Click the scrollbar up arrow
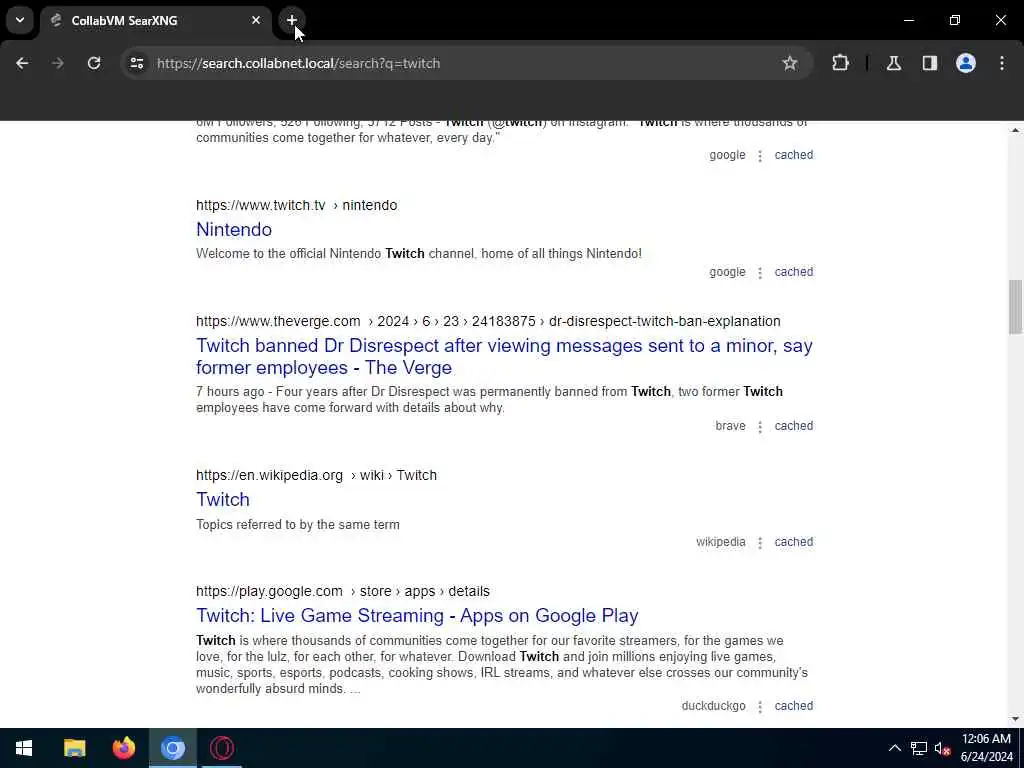 coord(1015,130)
